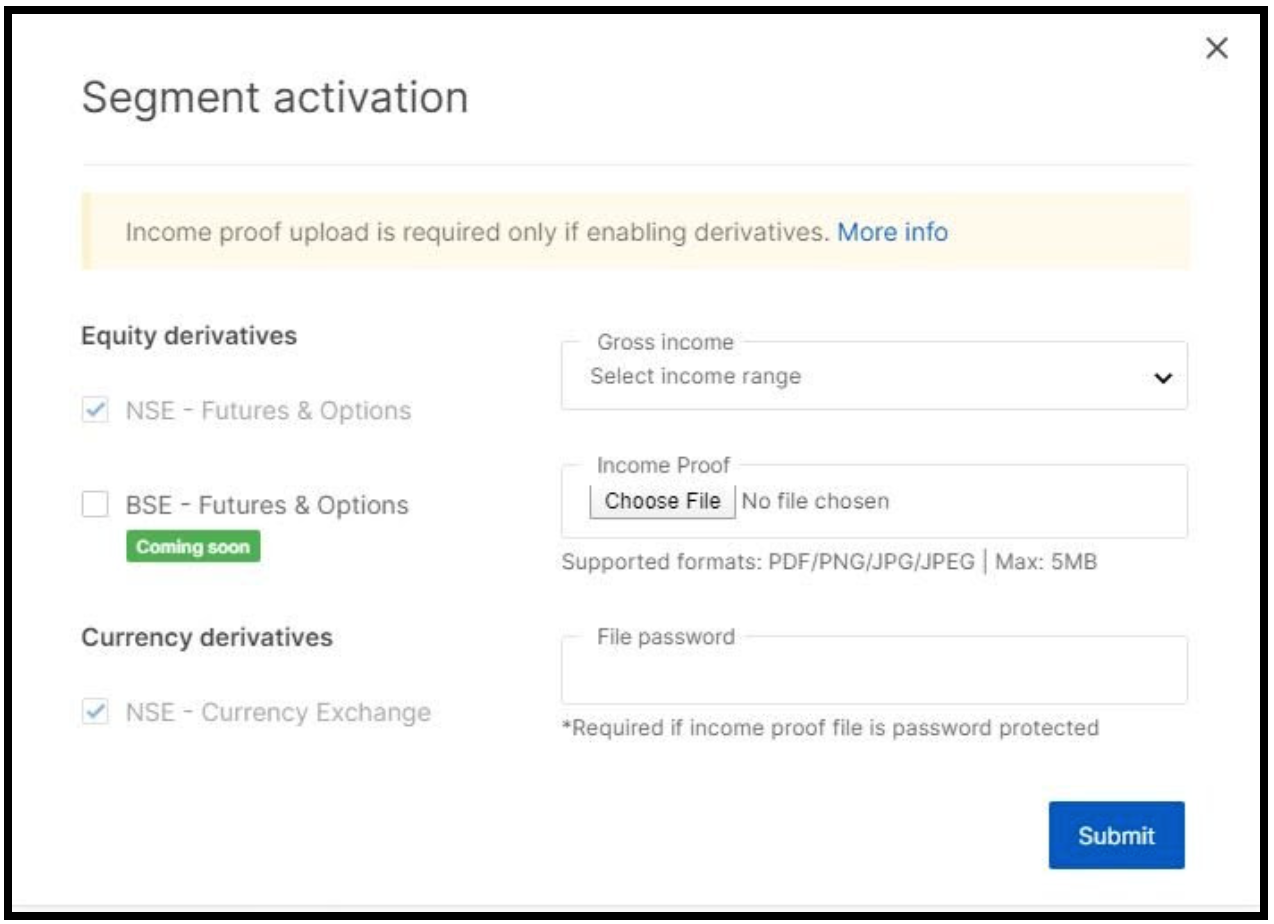Click the Currency derivatives section heading
Viewport: 1274px width, 924px height.
click(x=206, y=637)
